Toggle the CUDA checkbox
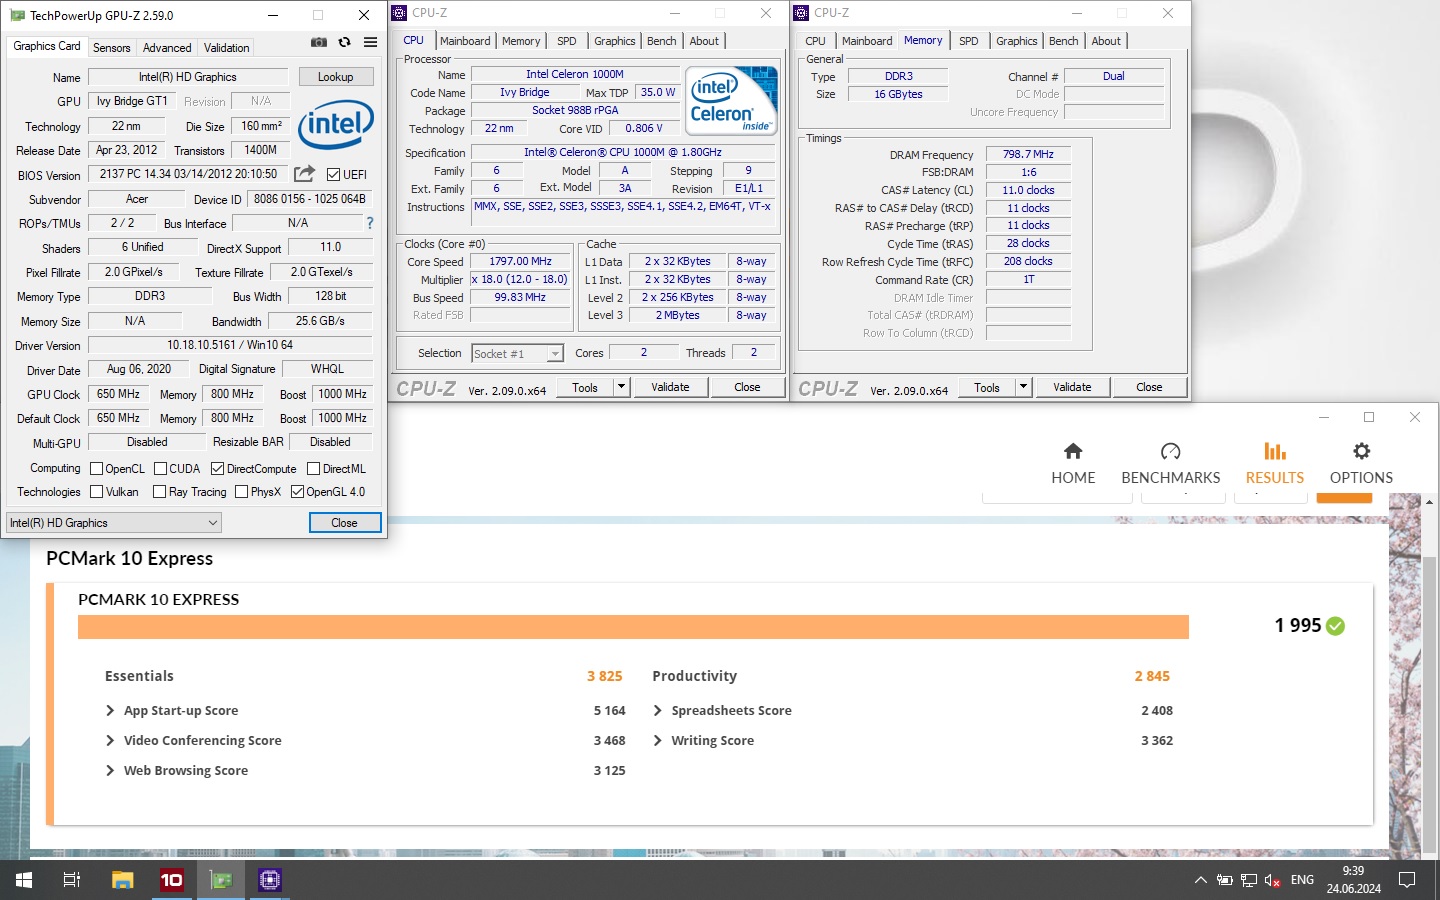The height and width of the screenshot is (900, 1440). click(160, 468)
